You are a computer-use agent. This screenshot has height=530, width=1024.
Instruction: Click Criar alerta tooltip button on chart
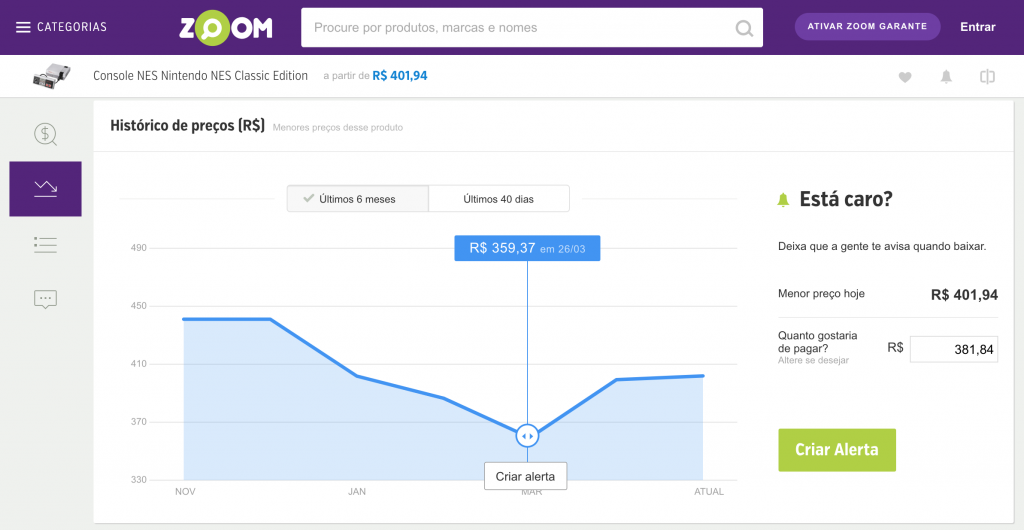[x=526, y=476]
